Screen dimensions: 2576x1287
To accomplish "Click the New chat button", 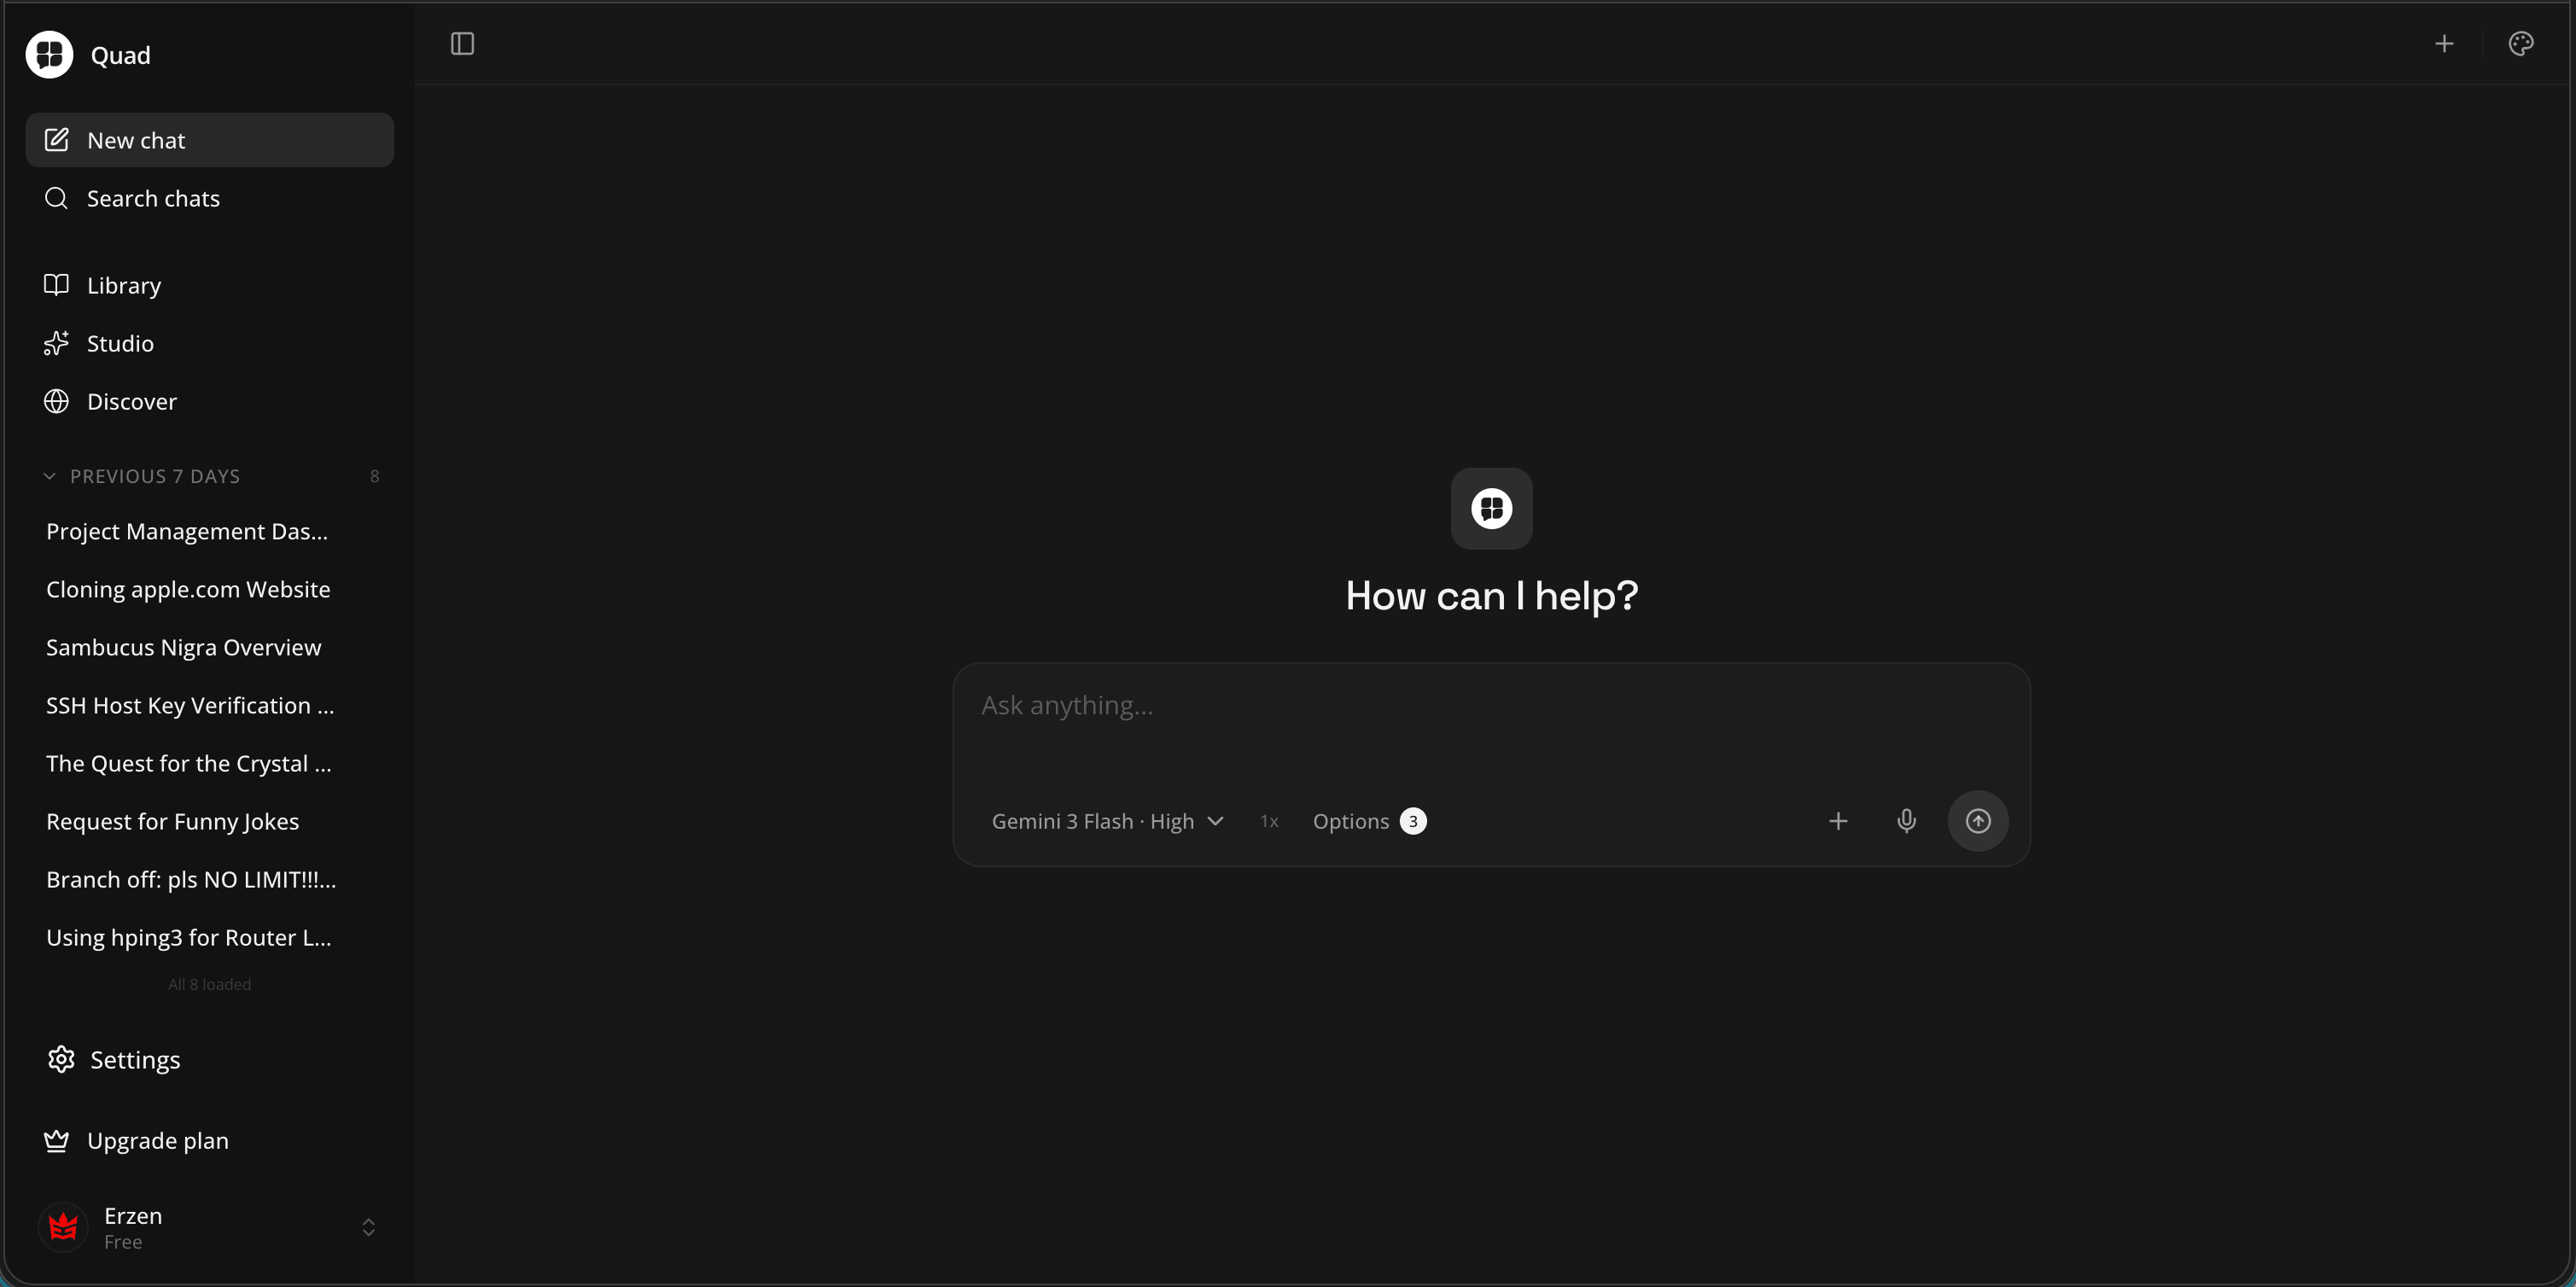I will tap(209, 140).
